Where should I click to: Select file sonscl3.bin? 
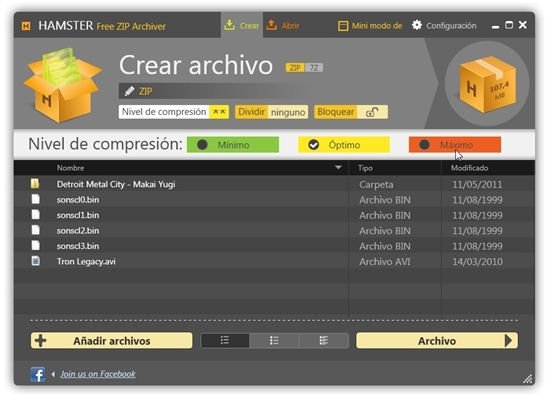tap(274, 245)
